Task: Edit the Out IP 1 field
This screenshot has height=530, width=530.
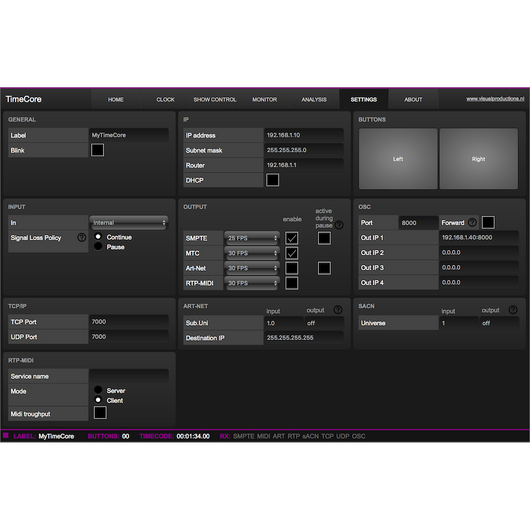Action: coord(479,237)
